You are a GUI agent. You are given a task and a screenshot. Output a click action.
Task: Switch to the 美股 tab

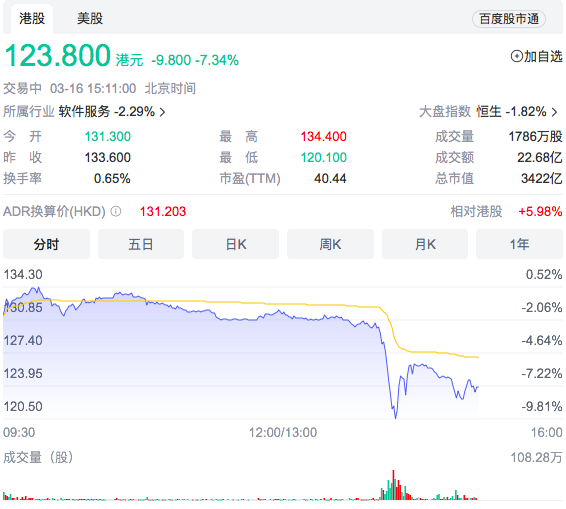tap(90, 18)
